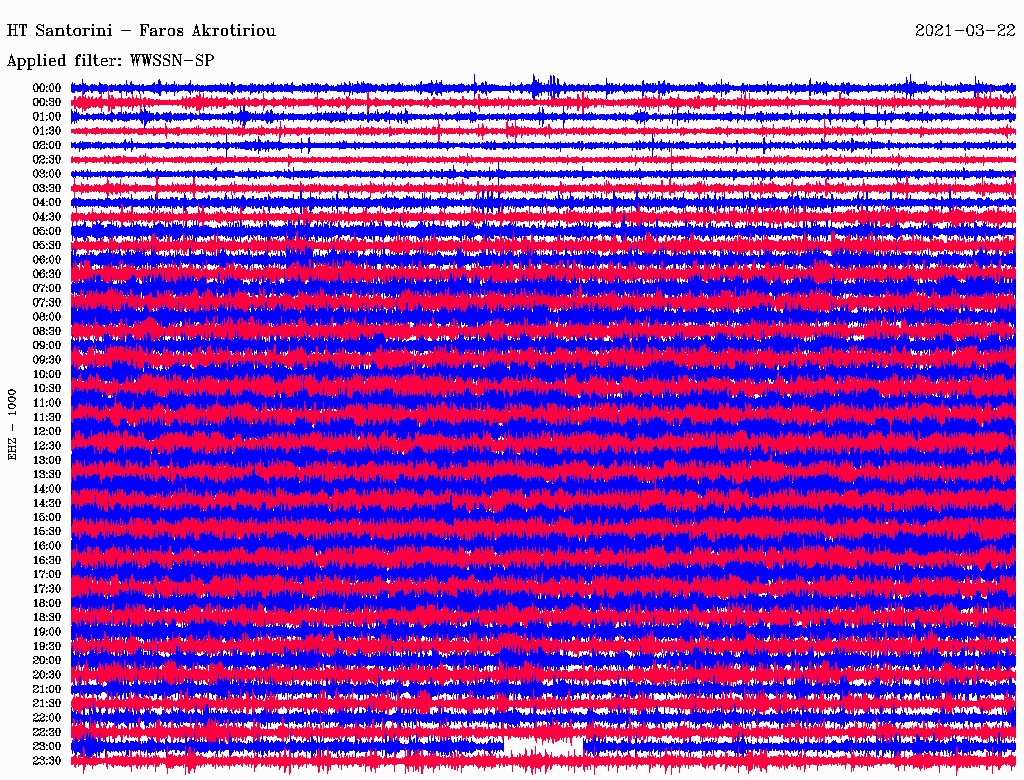Click the EHZ – 1000 axis label
Image resolution: width=1024 pixels, height=780 pixels.
pos(12,425)
